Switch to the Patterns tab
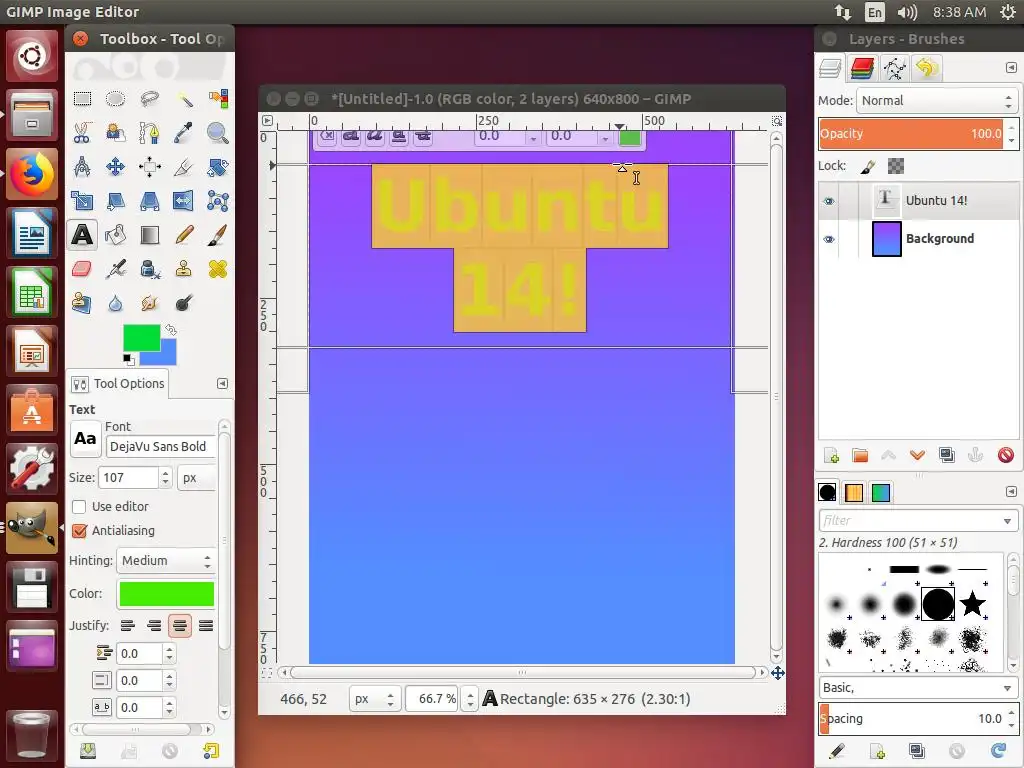Screen dimensions: 1024x768 tap(854, 492)
